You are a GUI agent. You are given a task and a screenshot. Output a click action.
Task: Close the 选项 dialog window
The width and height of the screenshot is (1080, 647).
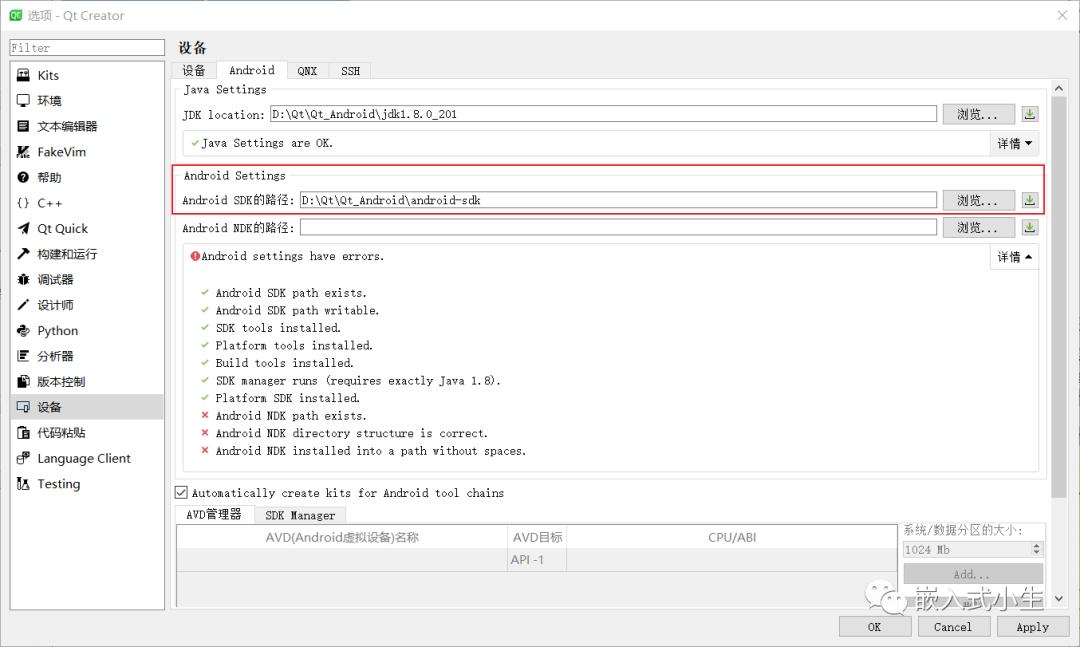pyautogui.click(x=1062, y=15)
